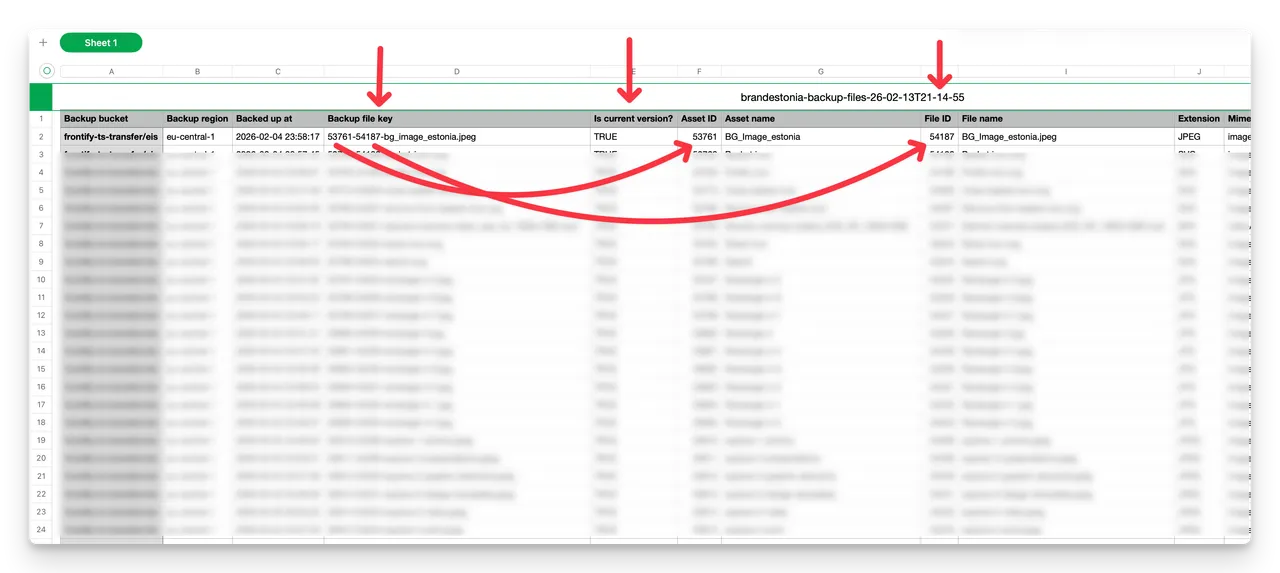This screenshot has height=573, width=1280.
Task: Click the frontify-ts-transfer/eis cell in row 2
Action: tap(111, 137)
